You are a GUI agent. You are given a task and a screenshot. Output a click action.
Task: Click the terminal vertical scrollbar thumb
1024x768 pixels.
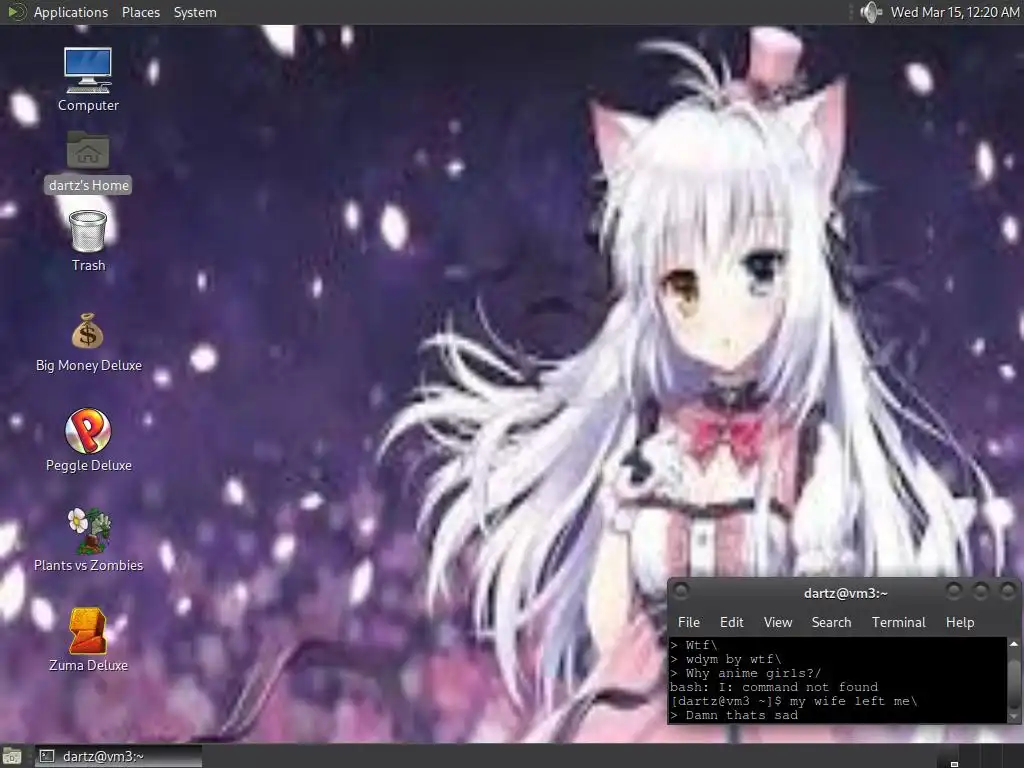[1014, 683]
